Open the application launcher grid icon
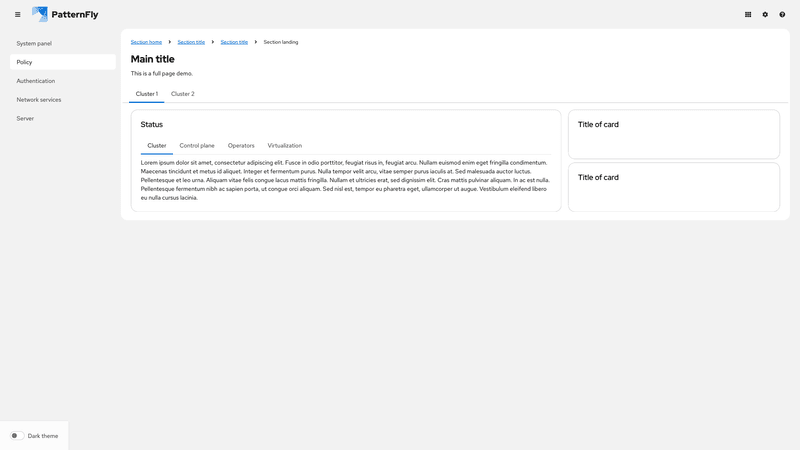 click(748, 14)
